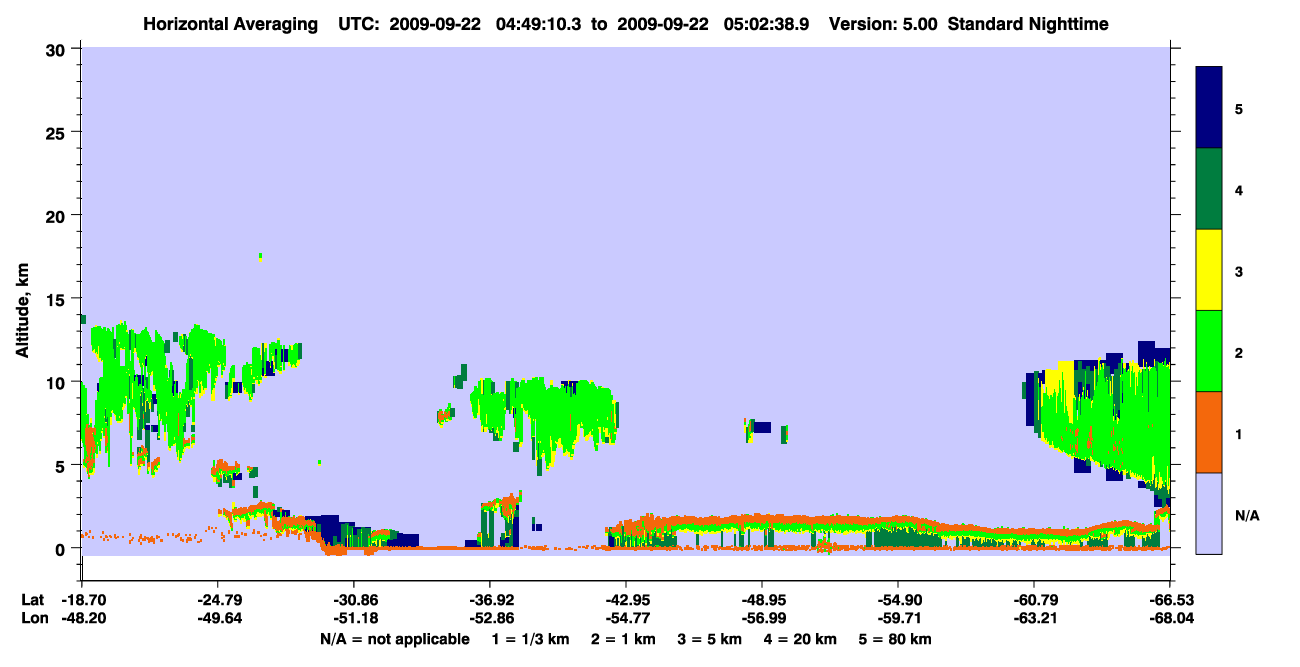Viewport: 1300px width, 667px height.
Task: Click the latitude value '-18.70'
Action: 82,600
